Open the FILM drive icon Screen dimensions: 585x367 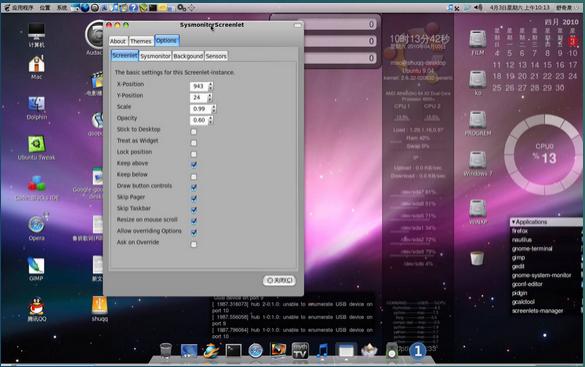[x=478, y=39]
